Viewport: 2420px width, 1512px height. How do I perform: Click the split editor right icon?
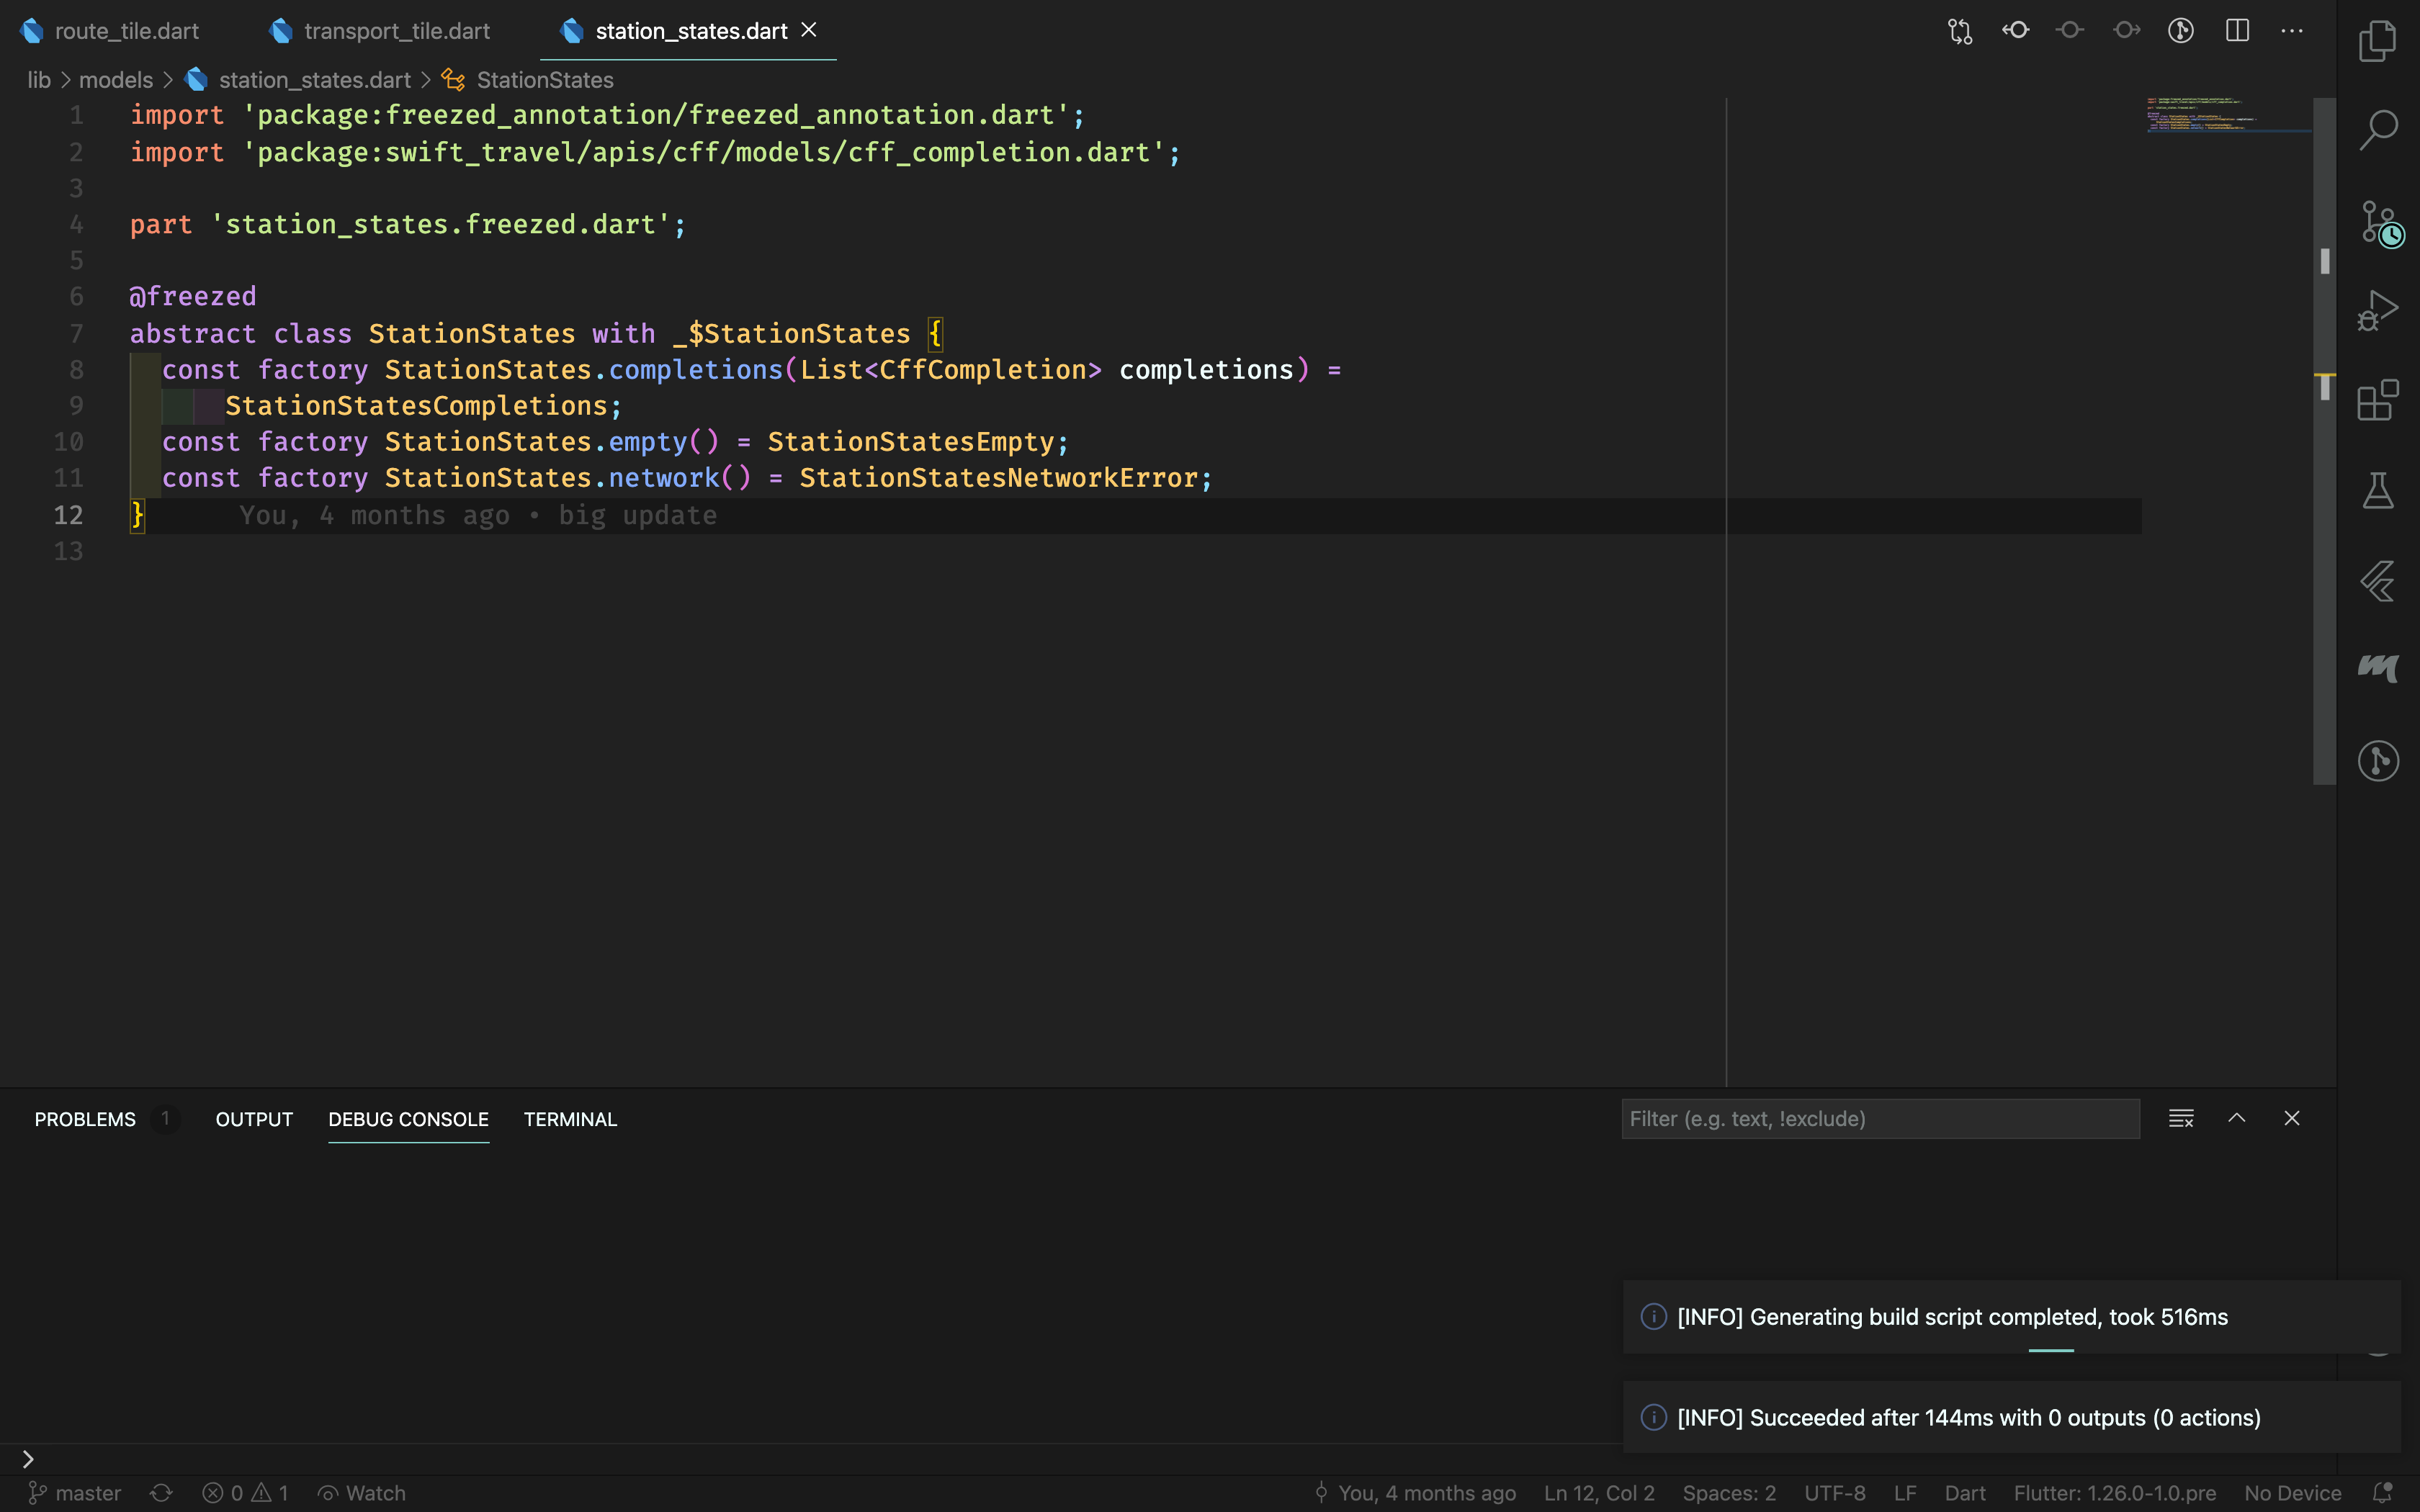2237,31
